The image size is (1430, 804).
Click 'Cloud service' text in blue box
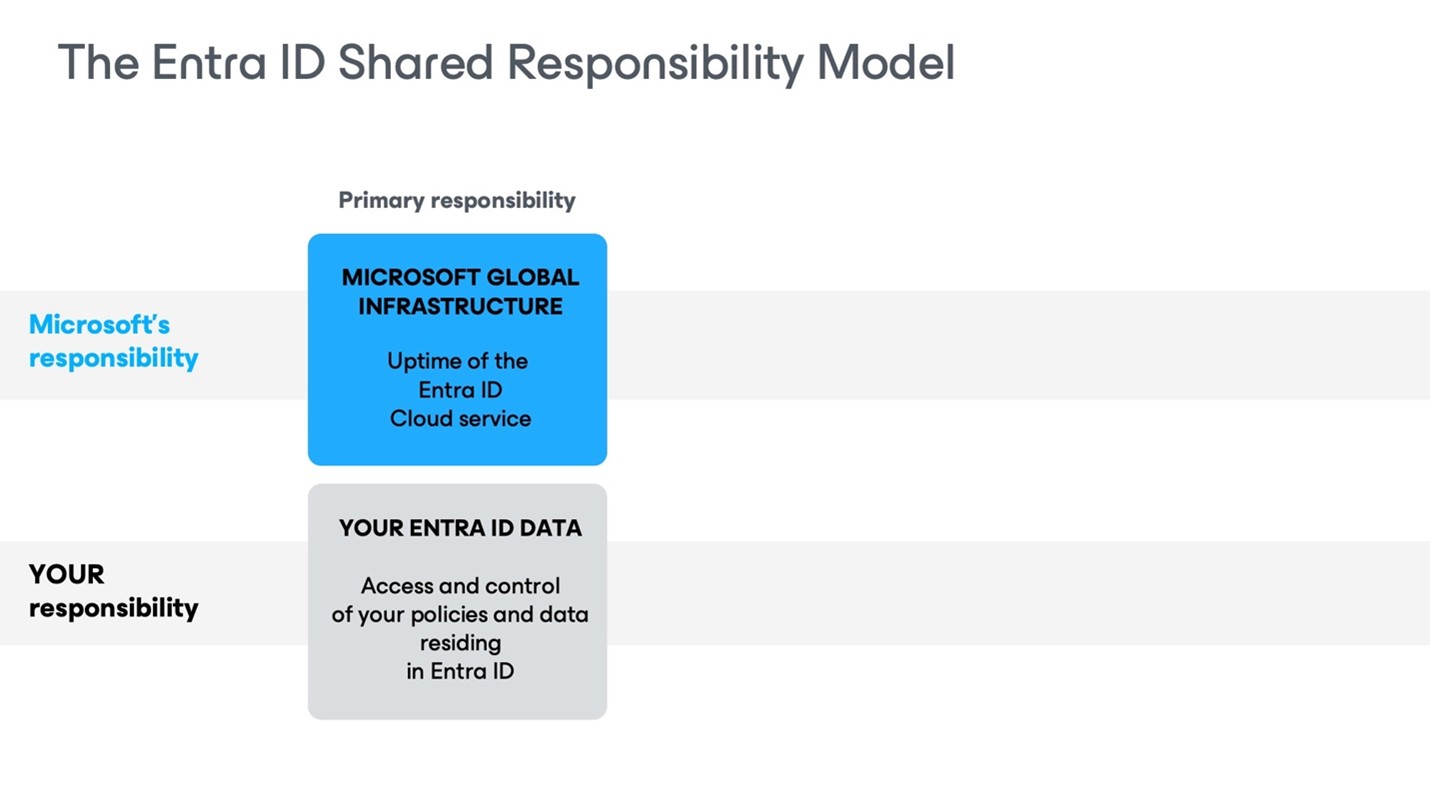click(x=460, y=418)
